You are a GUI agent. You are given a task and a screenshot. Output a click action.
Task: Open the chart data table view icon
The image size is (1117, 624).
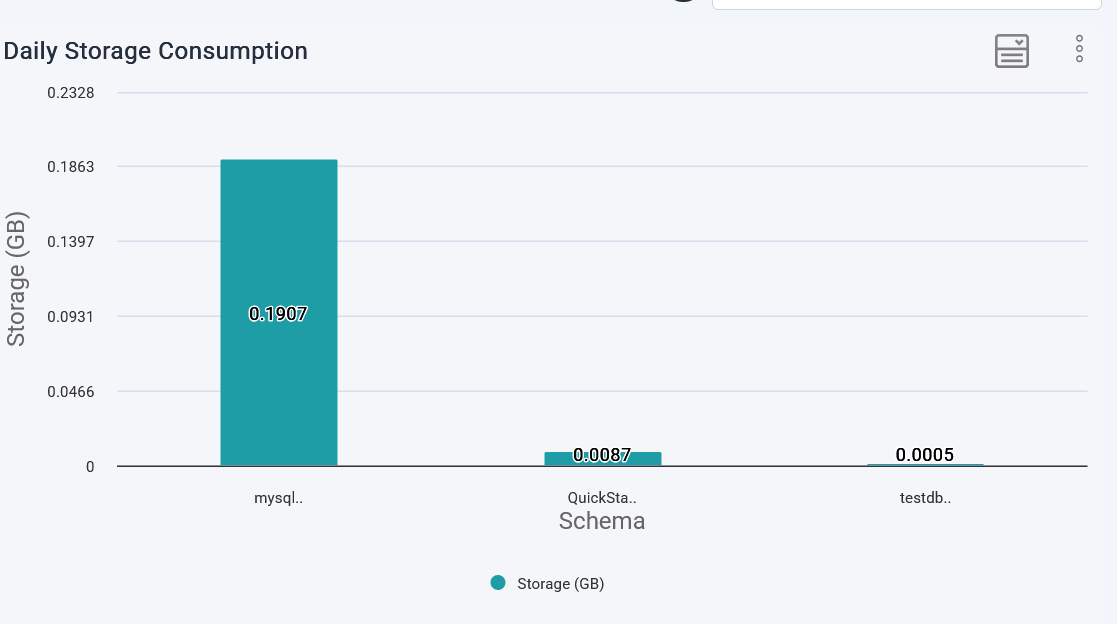click(1011, 50)
